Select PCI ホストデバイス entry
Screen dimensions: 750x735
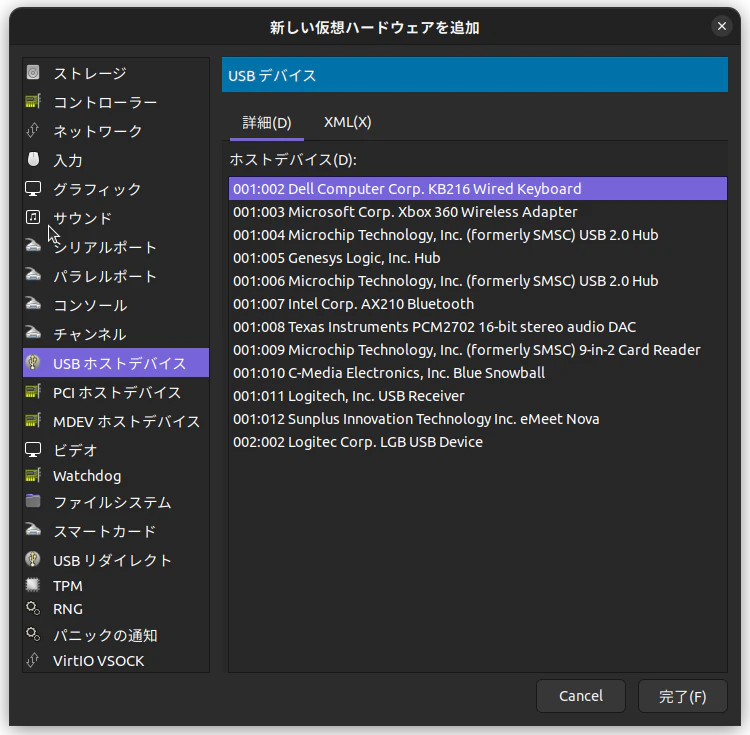click(116, 392)
